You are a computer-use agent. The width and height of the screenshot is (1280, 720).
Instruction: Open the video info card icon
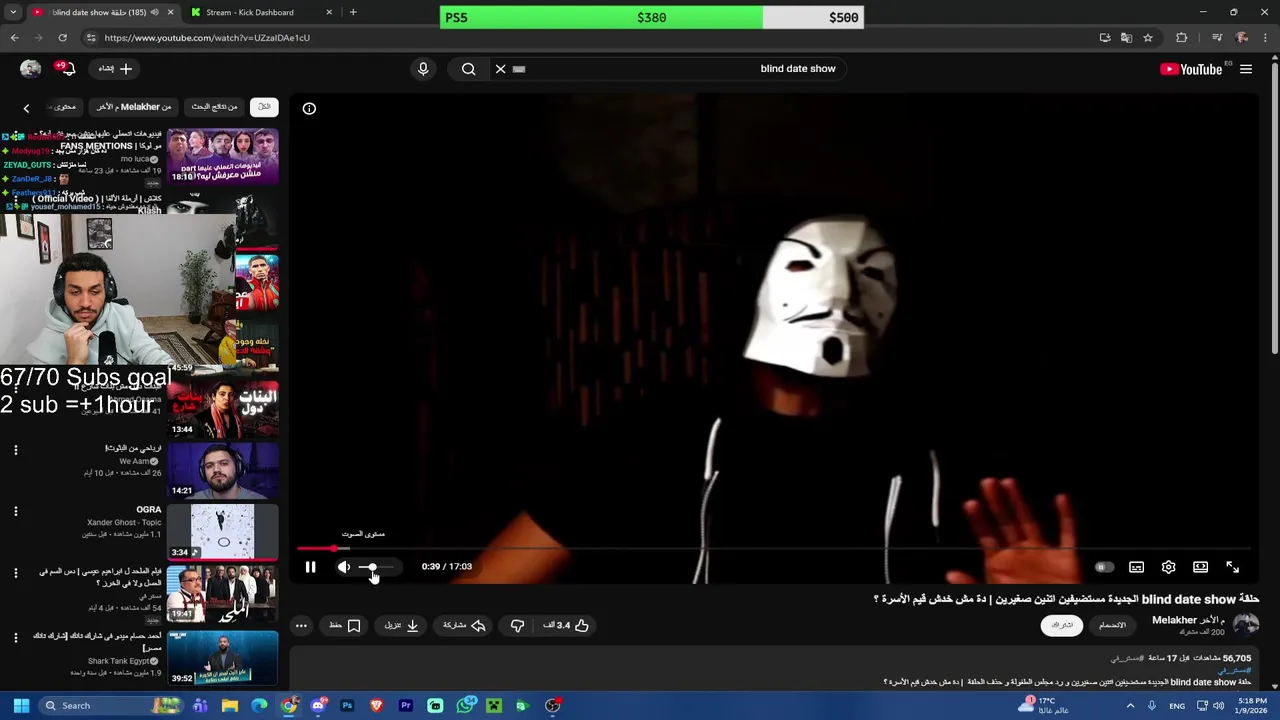pos(309,108)
